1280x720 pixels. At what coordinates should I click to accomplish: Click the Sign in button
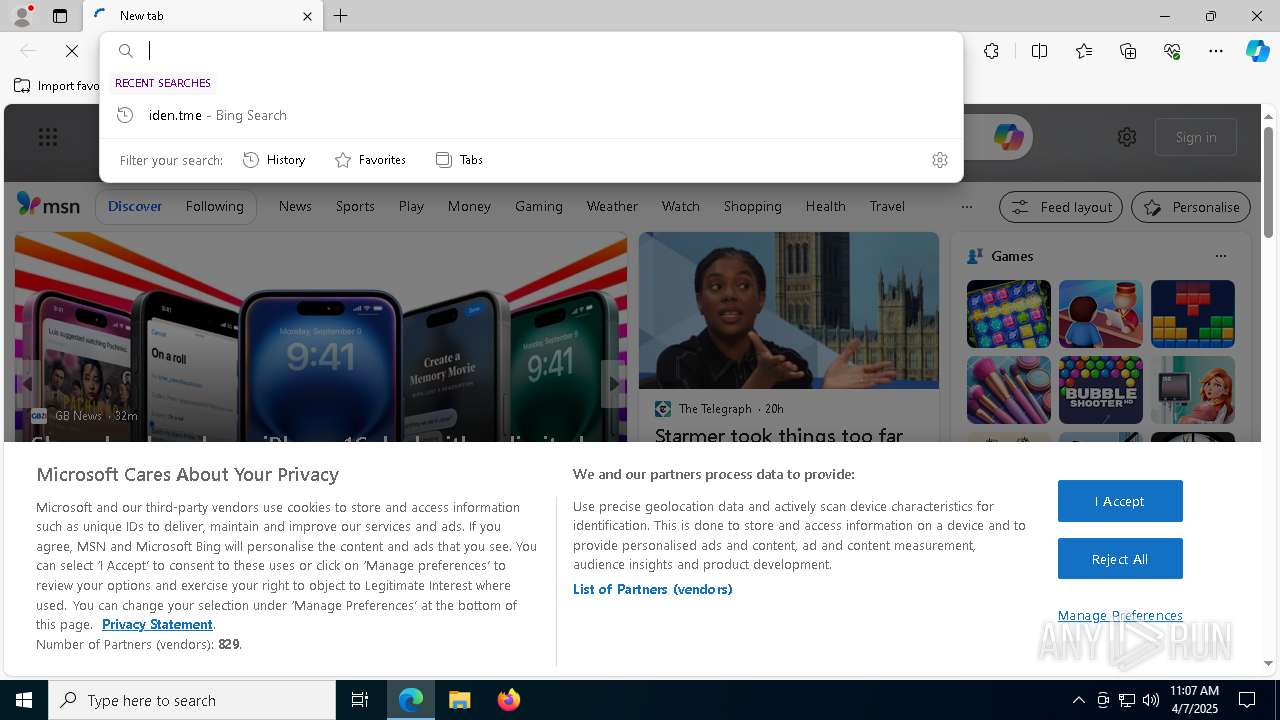[x=1196, y=137]
